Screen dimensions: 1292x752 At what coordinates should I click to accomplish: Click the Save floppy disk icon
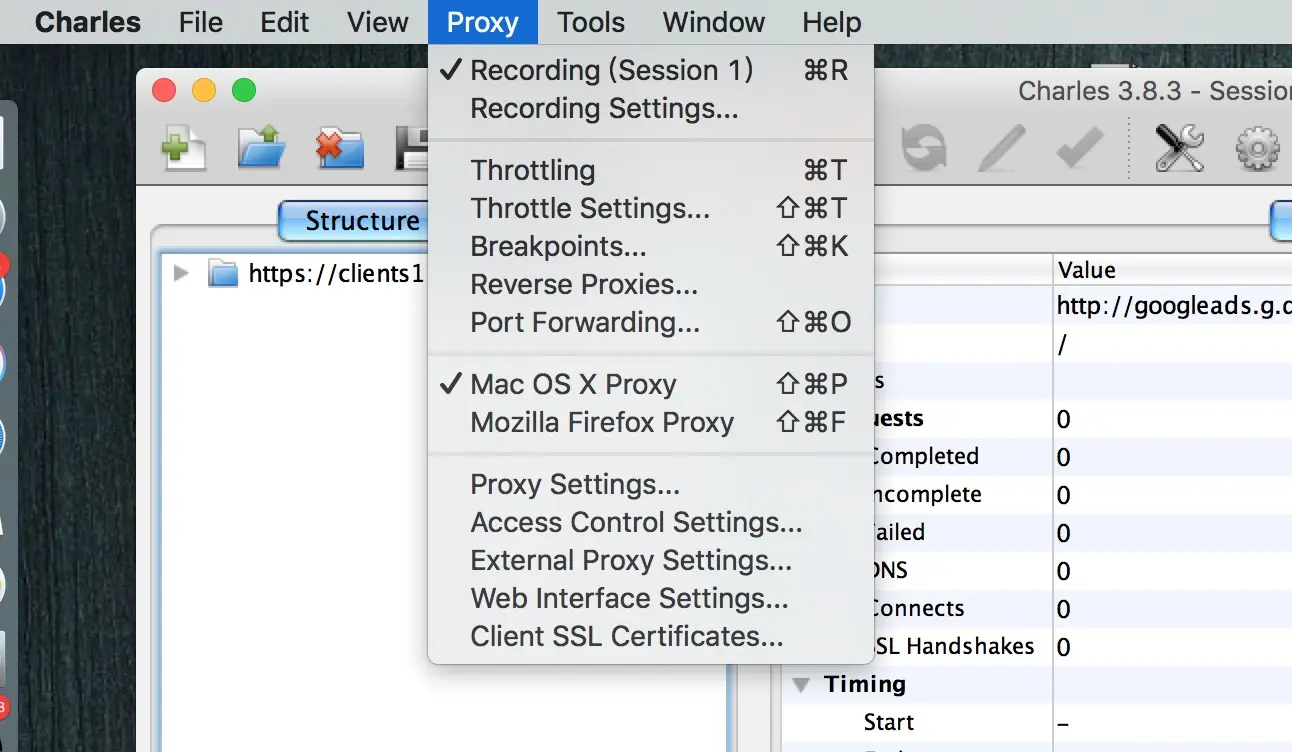pos(411,148)
